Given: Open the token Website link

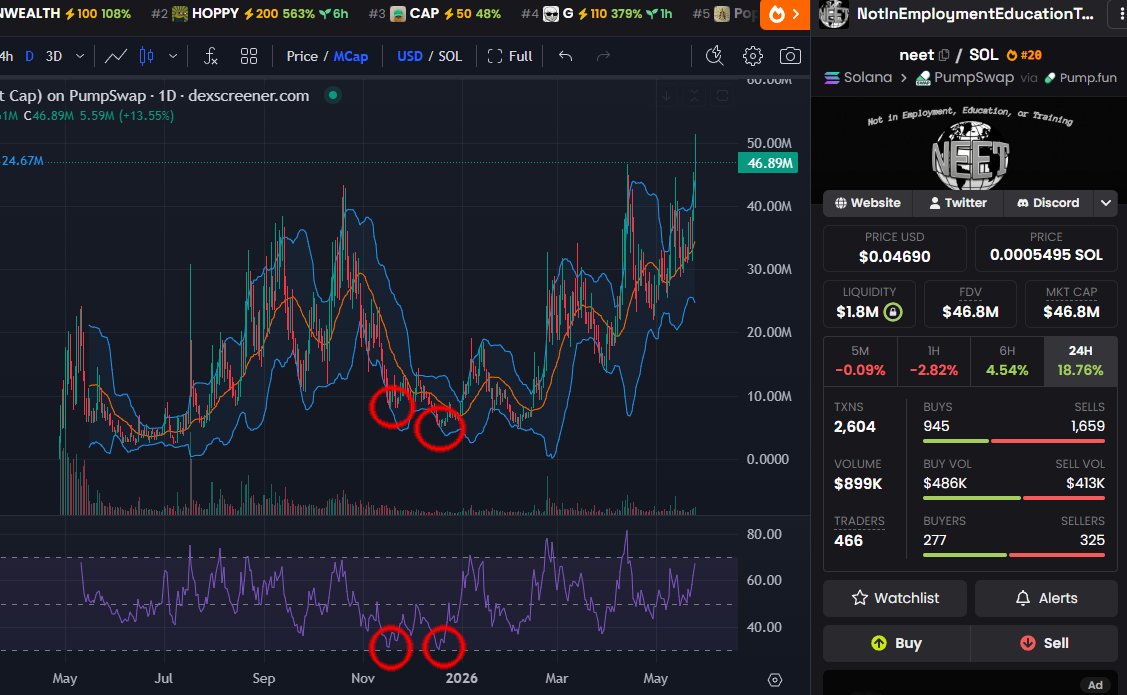Looking at the screenshot, I should click(868, 203).
